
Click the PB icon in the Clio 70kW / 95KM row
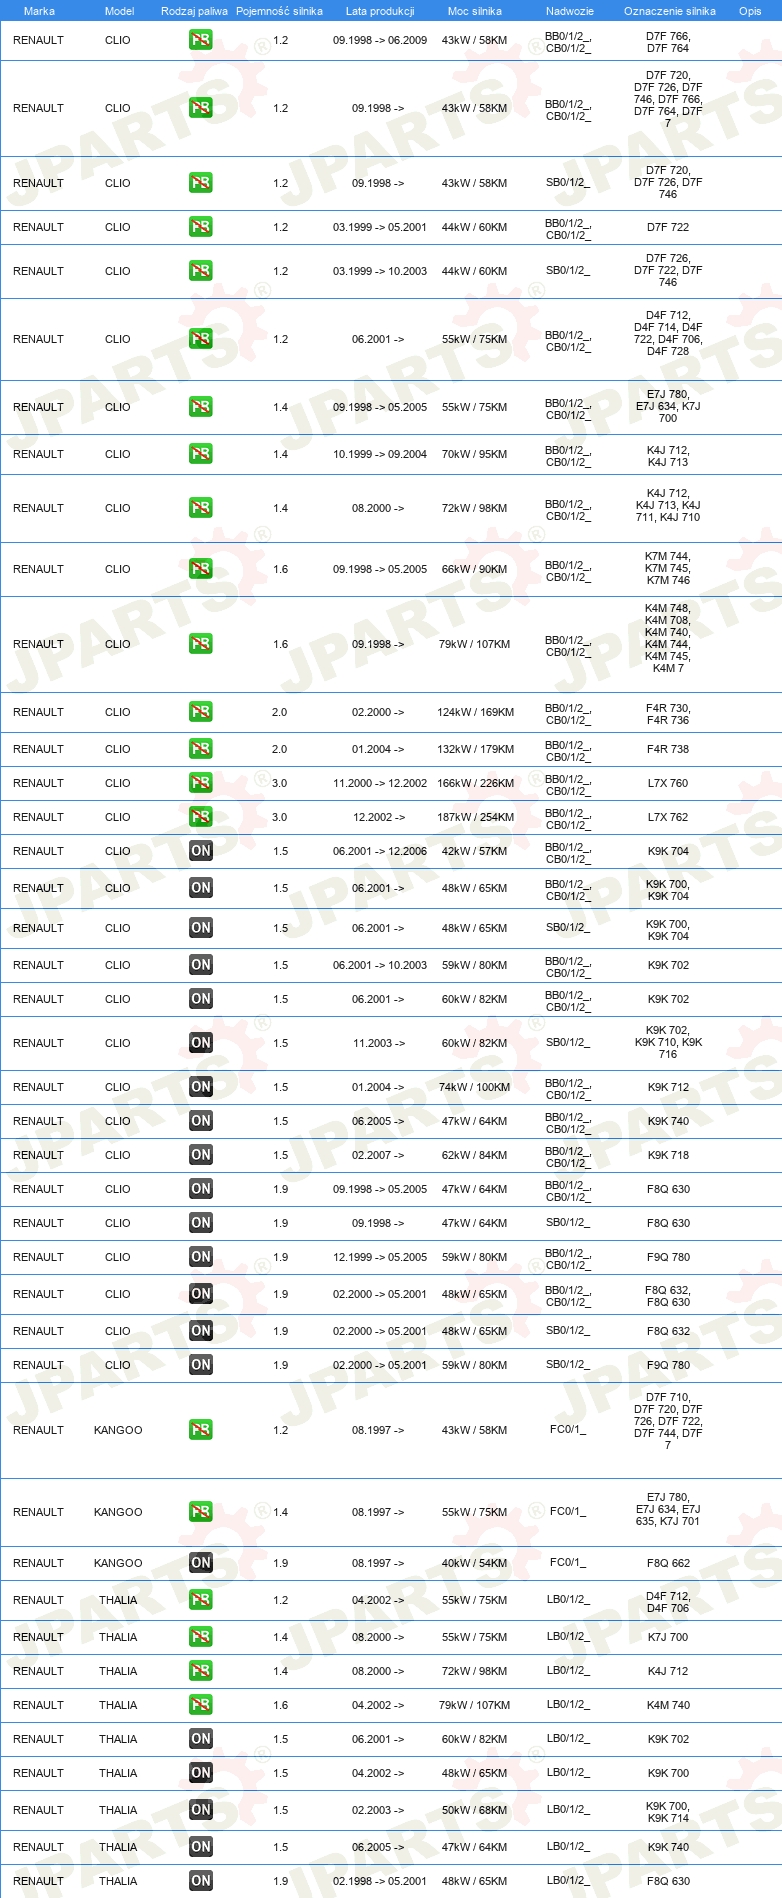(200, 454)
